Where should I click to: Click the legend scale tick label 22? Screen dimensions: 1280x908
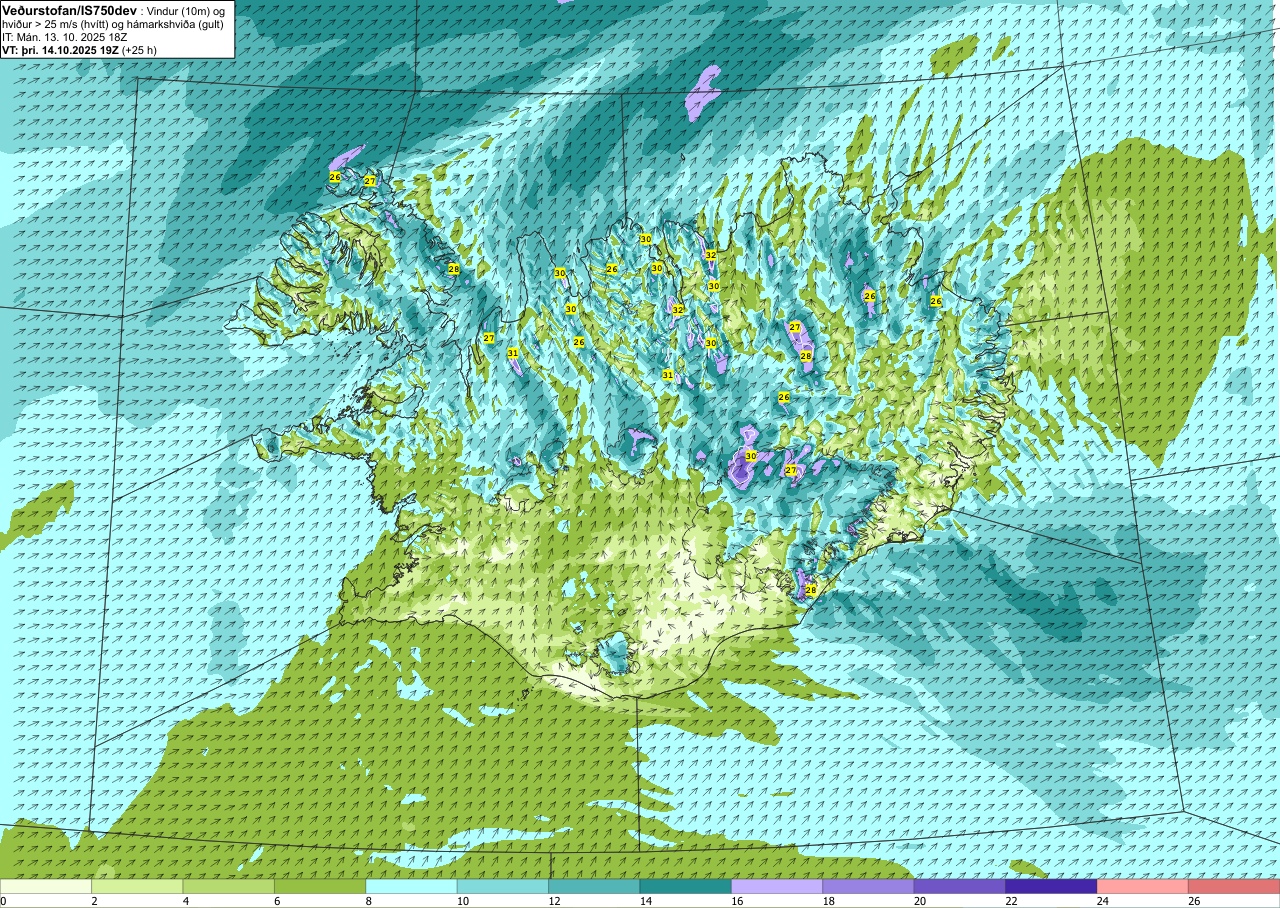tap(1011, 901)
